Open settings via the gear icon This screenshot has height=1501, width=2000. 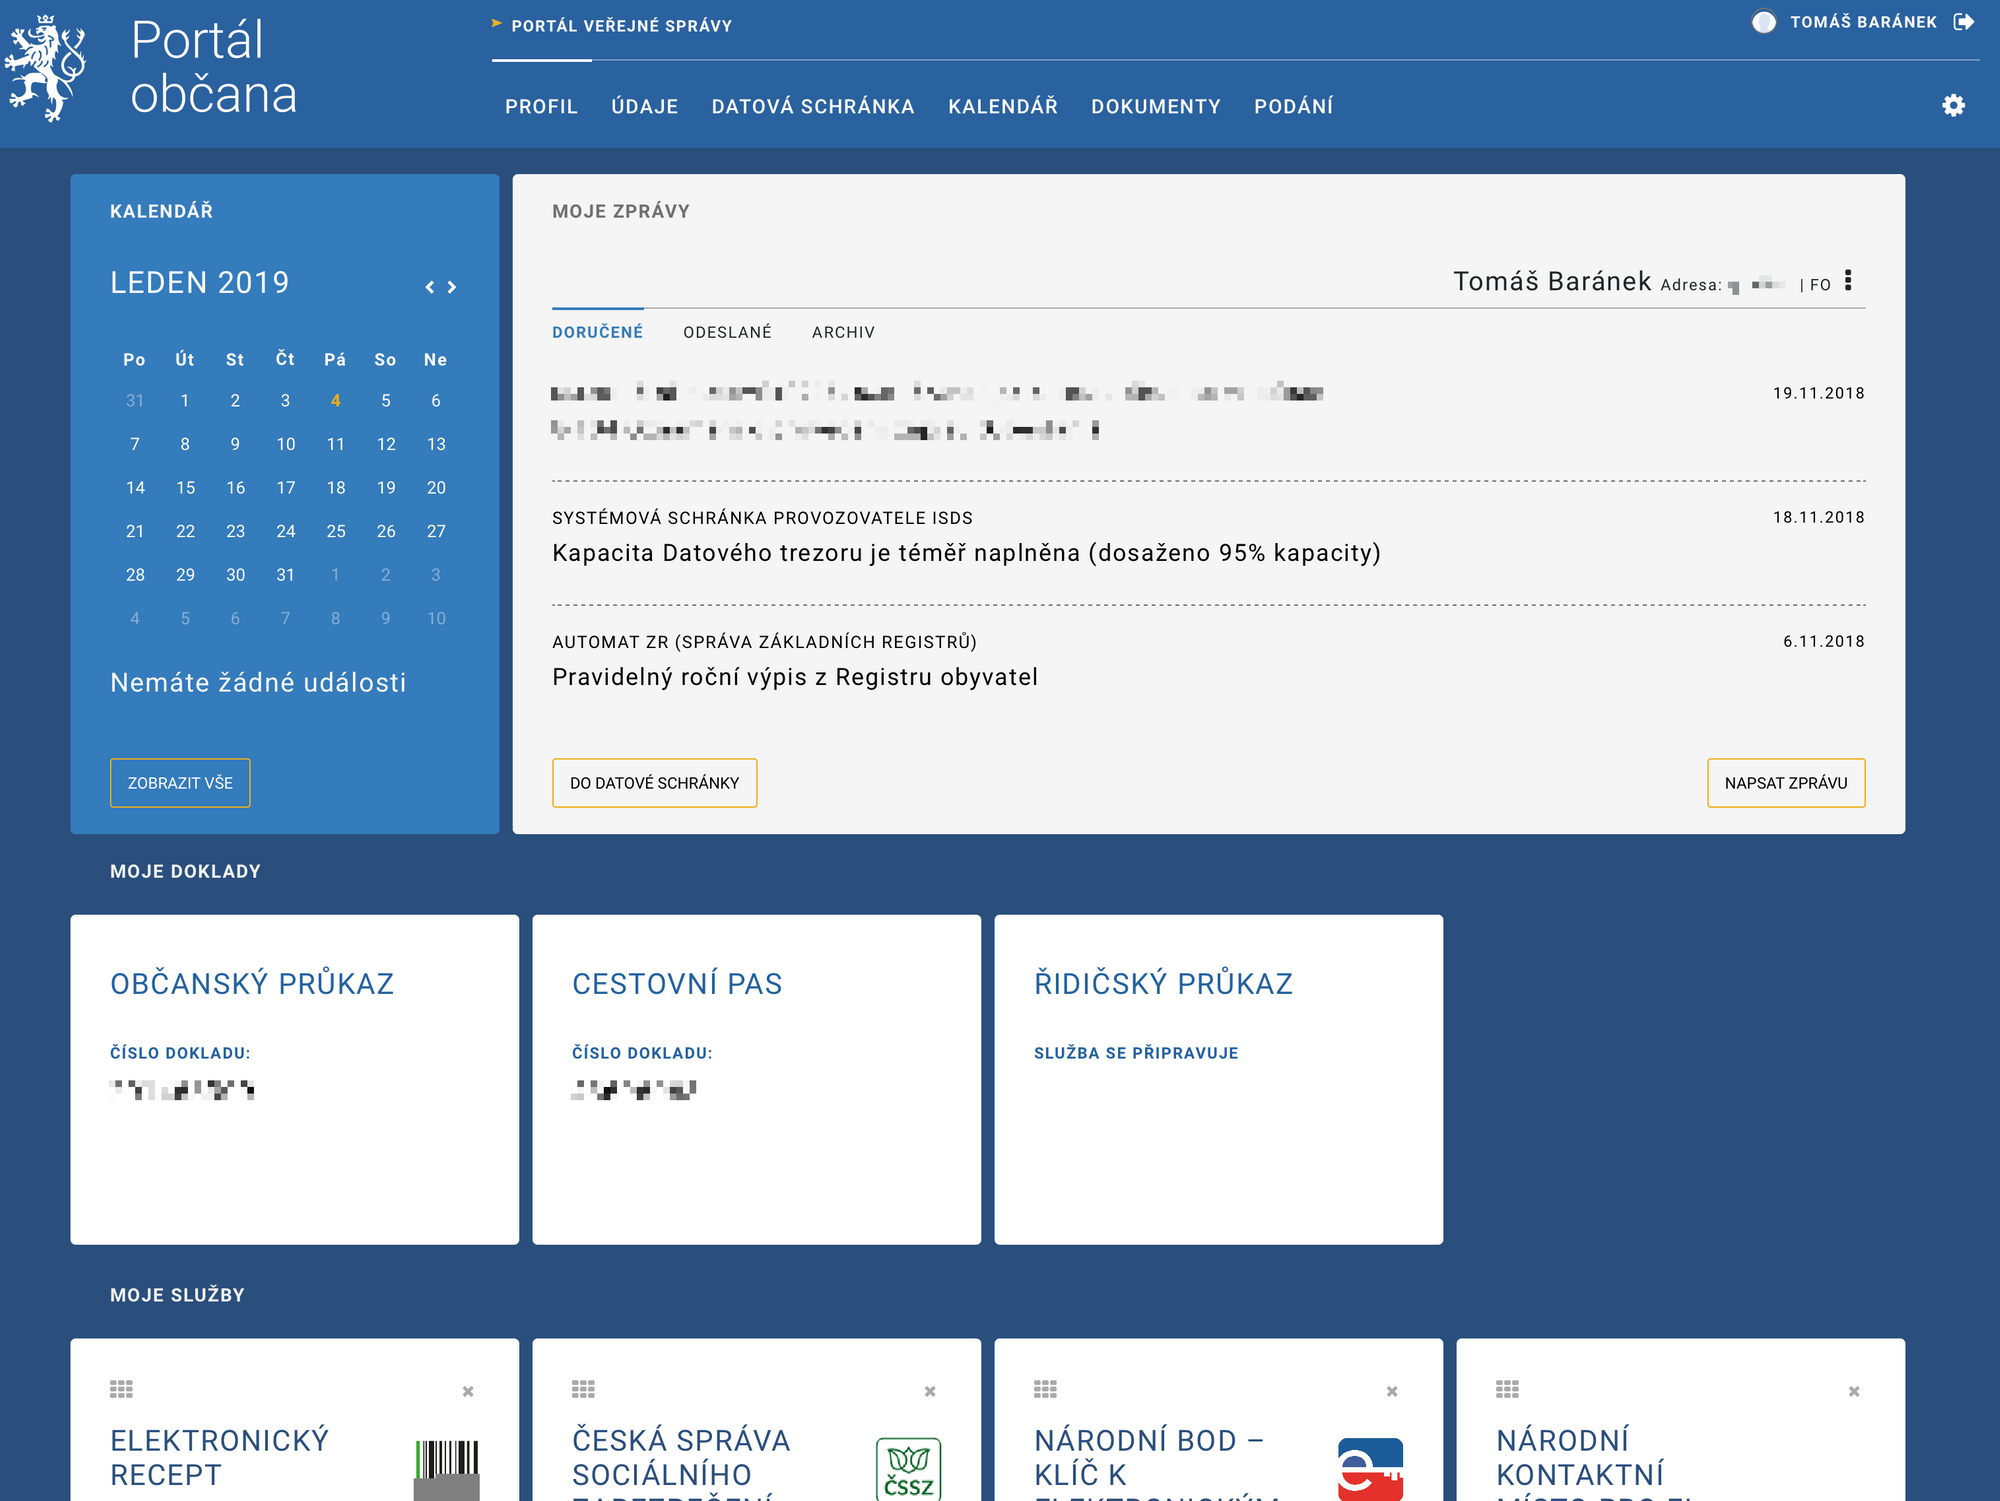click(x=1953, y=106)
